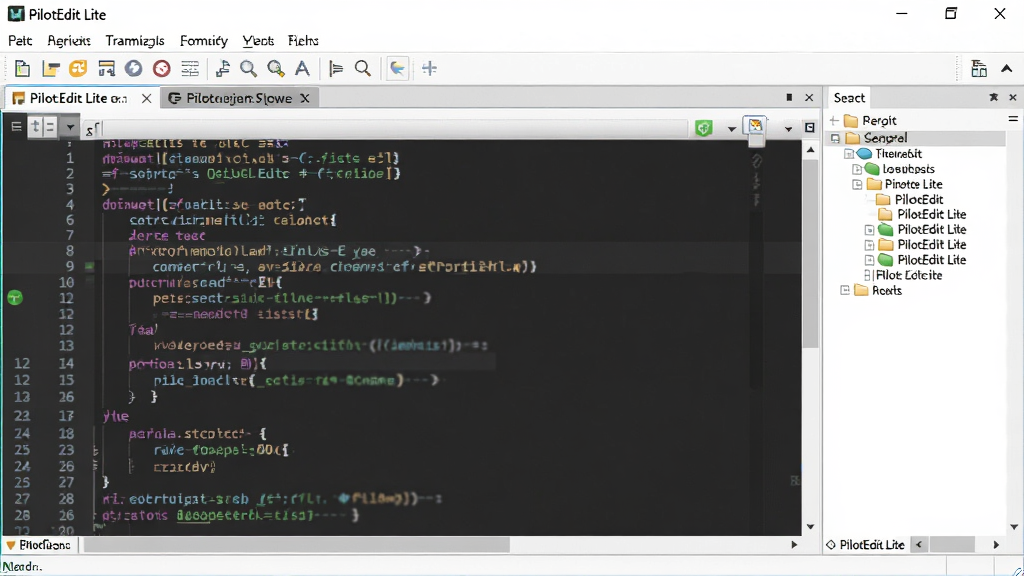
Task: Close the PilotEdit Lite editor tab
Action: click(x=147, y=98)
